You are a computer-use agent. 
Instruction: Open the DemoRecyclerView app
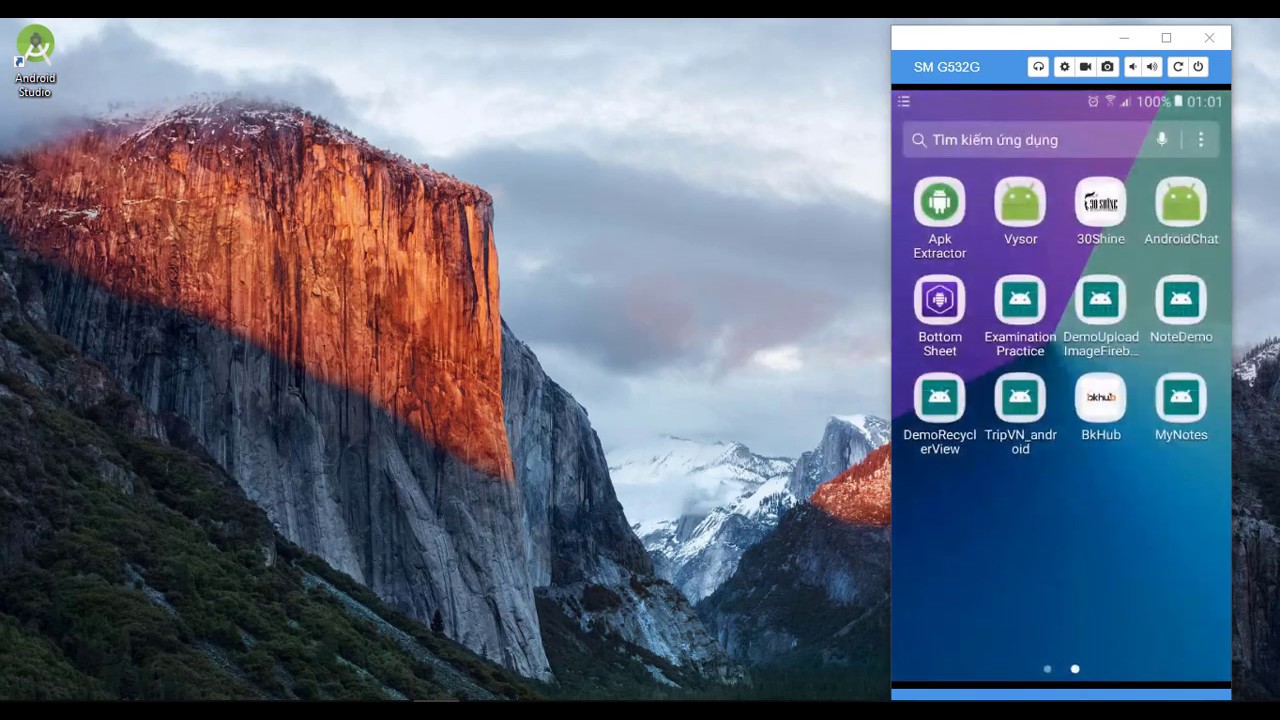(940, 414)
